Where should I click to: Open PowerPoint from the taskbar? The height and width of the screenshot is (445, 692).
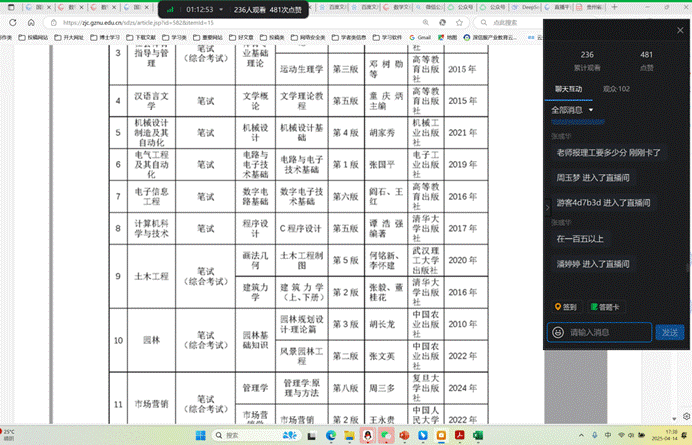click(404, 436)
